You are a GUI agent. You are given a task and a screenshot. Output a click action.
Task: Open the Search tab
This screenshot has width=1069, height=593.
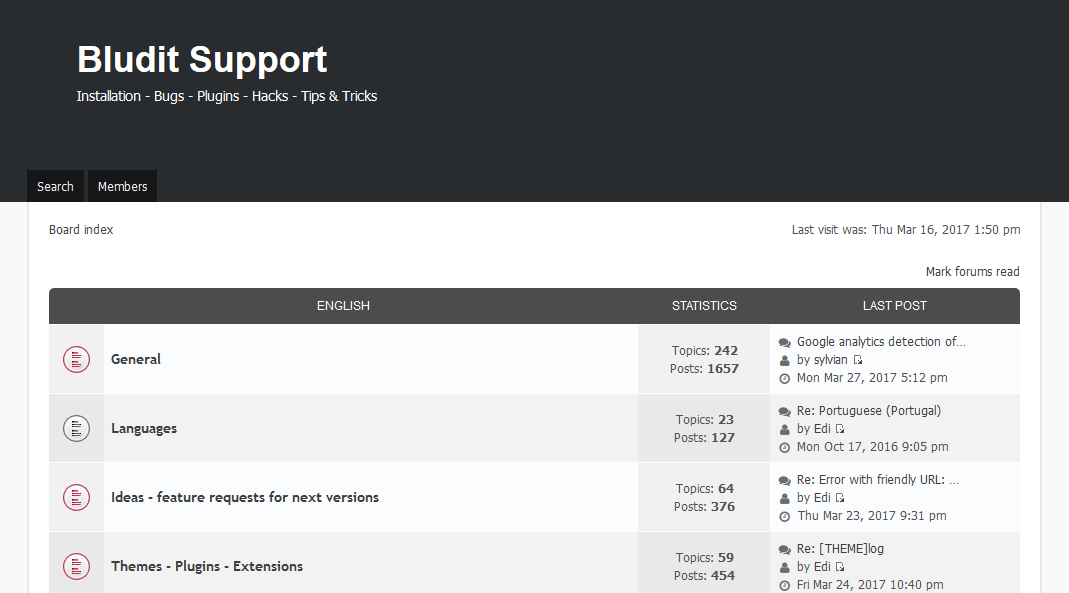55,186
